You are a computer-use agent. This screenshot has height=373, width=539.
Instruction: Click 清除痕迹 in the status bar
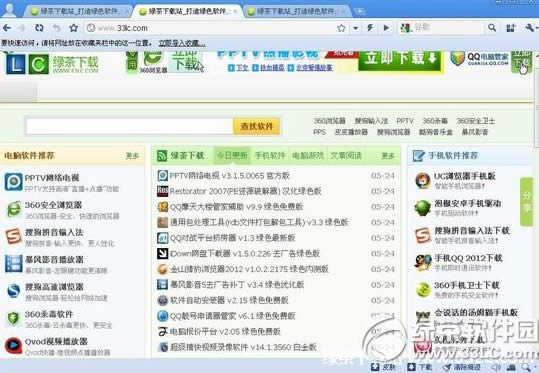(x=462, y=367)
